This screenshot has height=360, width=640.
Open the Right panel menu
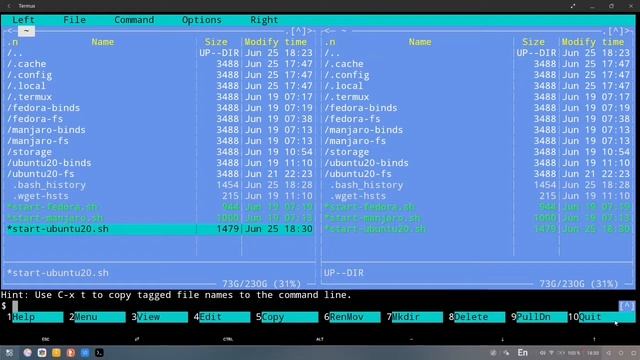[264, 20]
